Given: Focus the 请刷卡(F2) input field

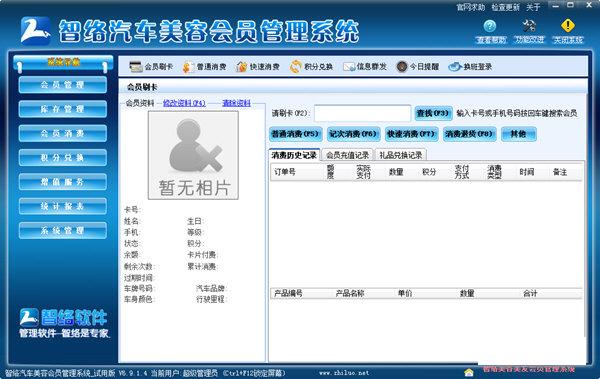Looking at the screenshot, I should (x=362, y=113).
